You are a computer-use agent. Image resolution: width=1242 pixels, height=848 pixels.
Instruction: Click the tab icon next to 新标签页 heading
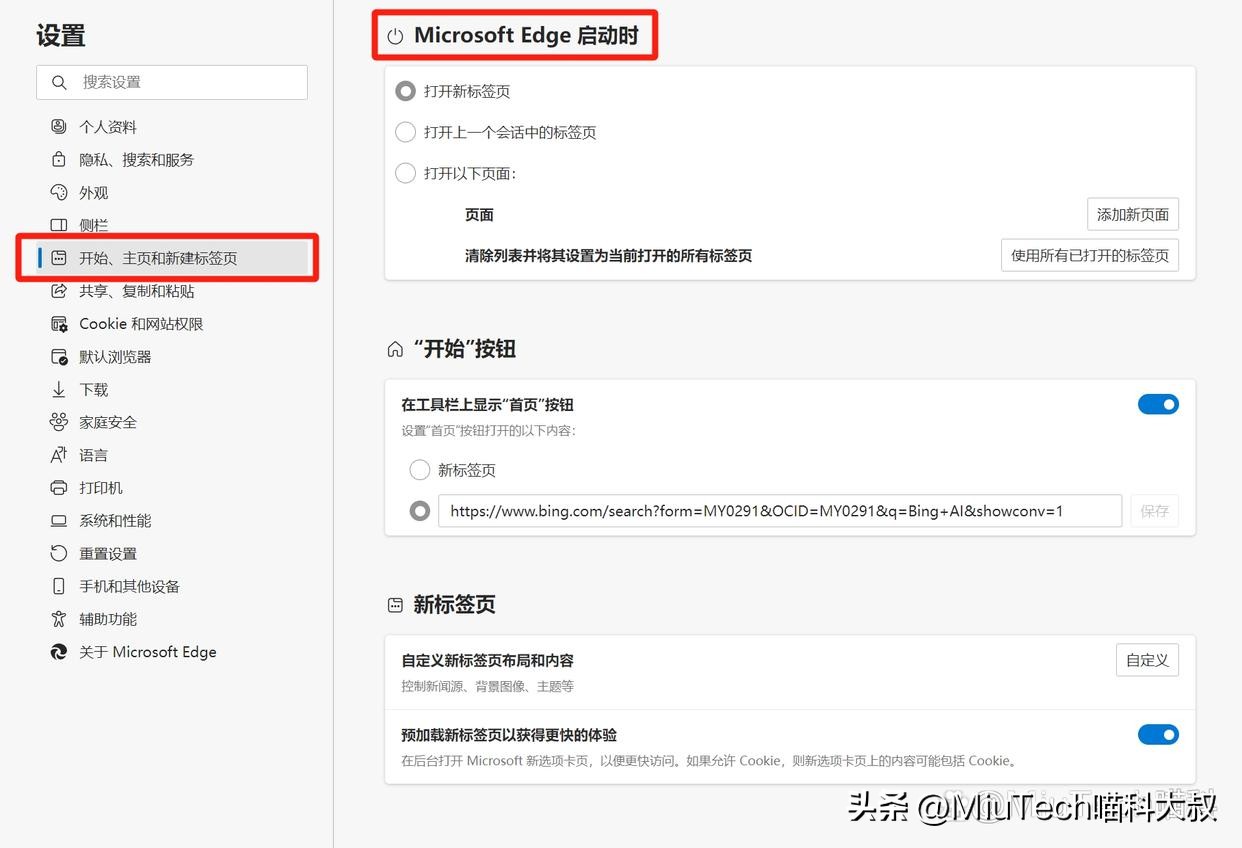coord(395,605)
